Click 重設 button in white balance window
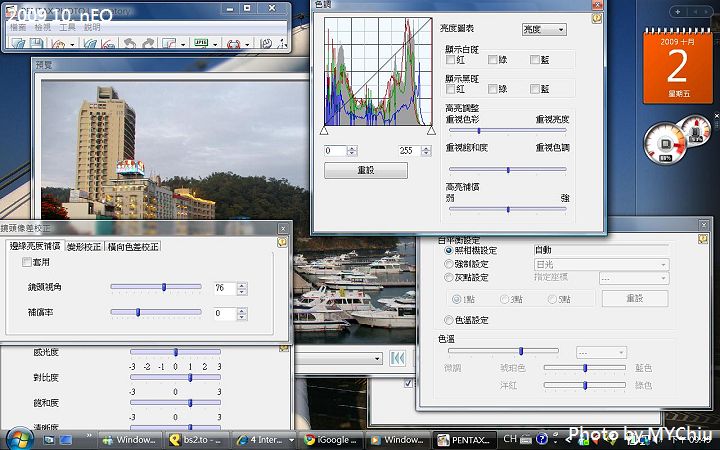This screenshot has width=720, height=450. (x=635, y=298)
